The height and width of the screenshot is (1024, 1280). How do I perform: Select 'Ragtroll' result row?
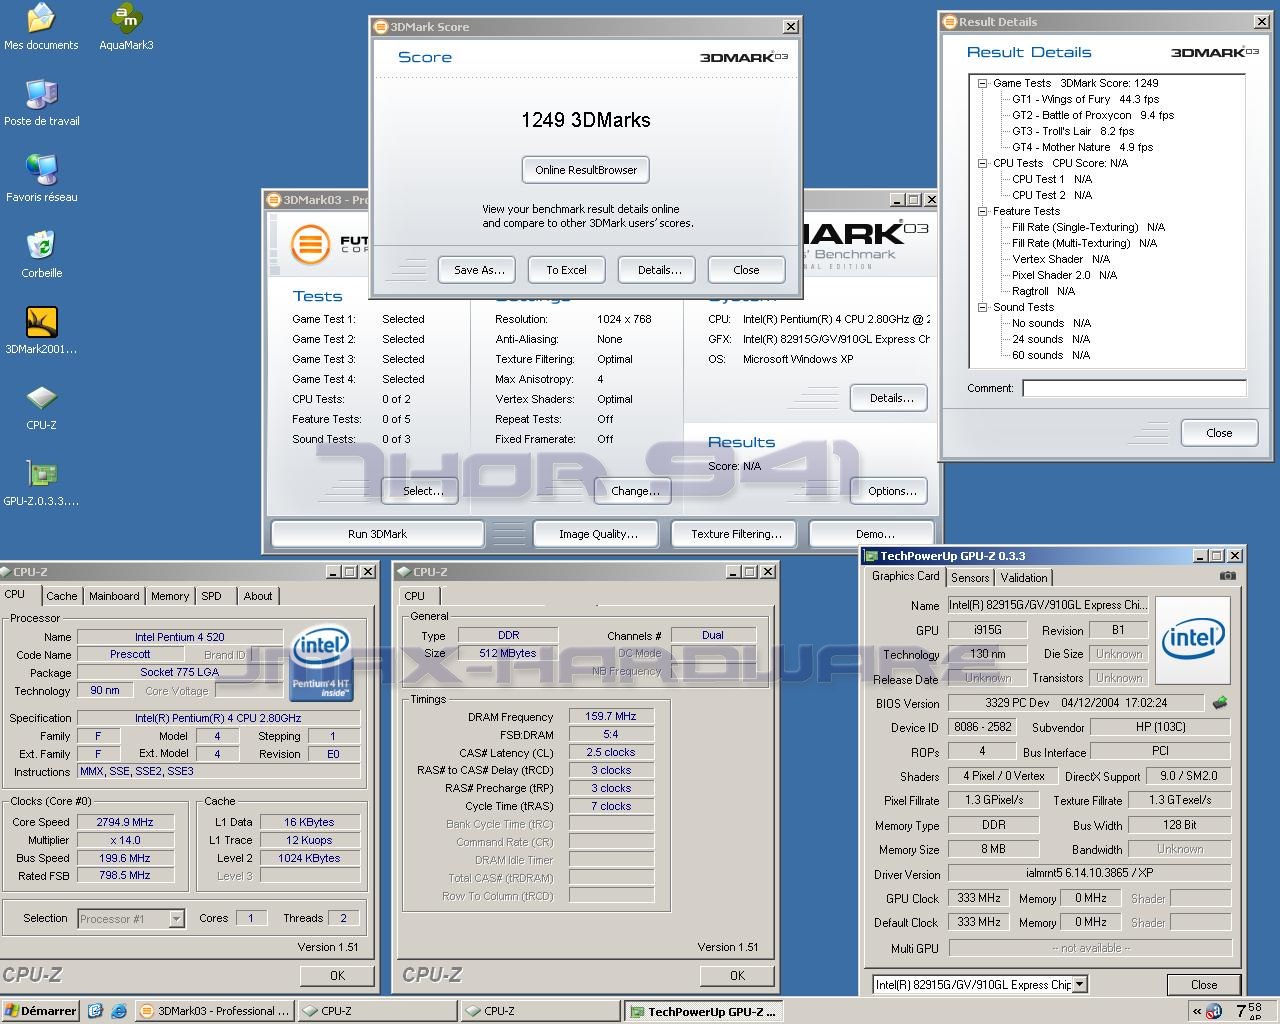click(x=1043, y=291)
